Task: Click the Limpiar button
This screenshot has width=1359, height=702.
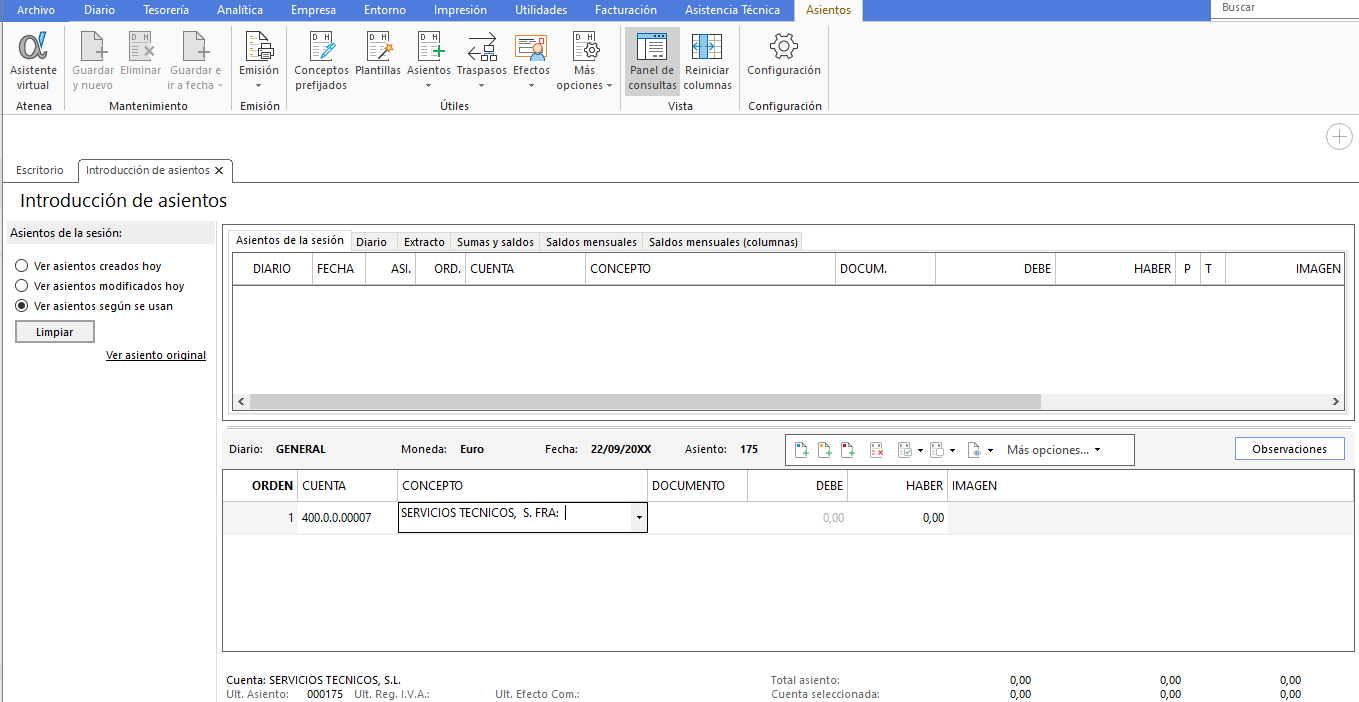Action: pos(55,332)
